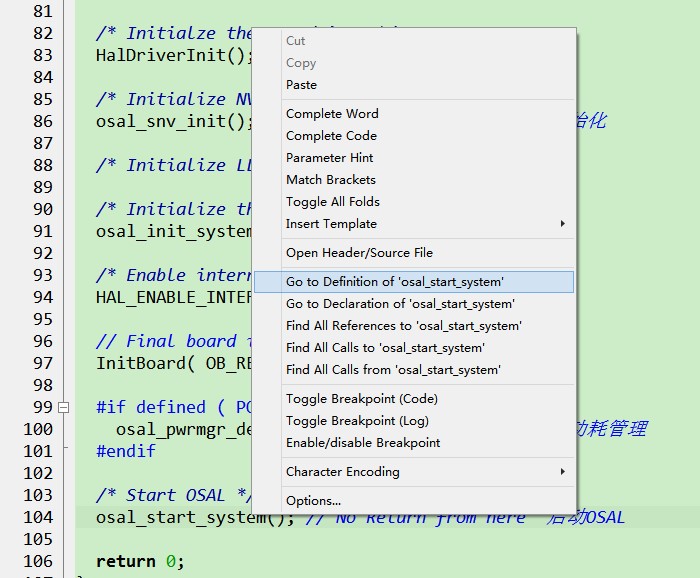Click line number 106 in the gutter
Screen dimensions: 700x578
tap(38, 561)
